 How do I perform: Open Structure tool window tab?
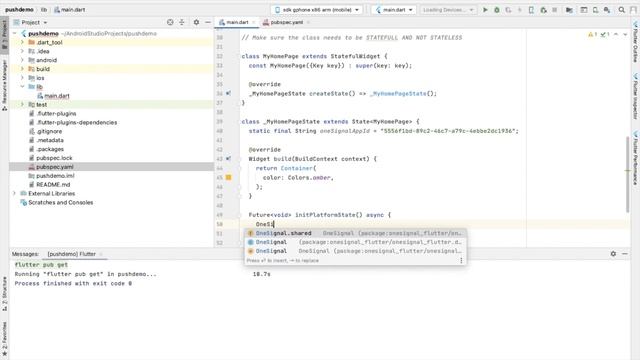4,294
